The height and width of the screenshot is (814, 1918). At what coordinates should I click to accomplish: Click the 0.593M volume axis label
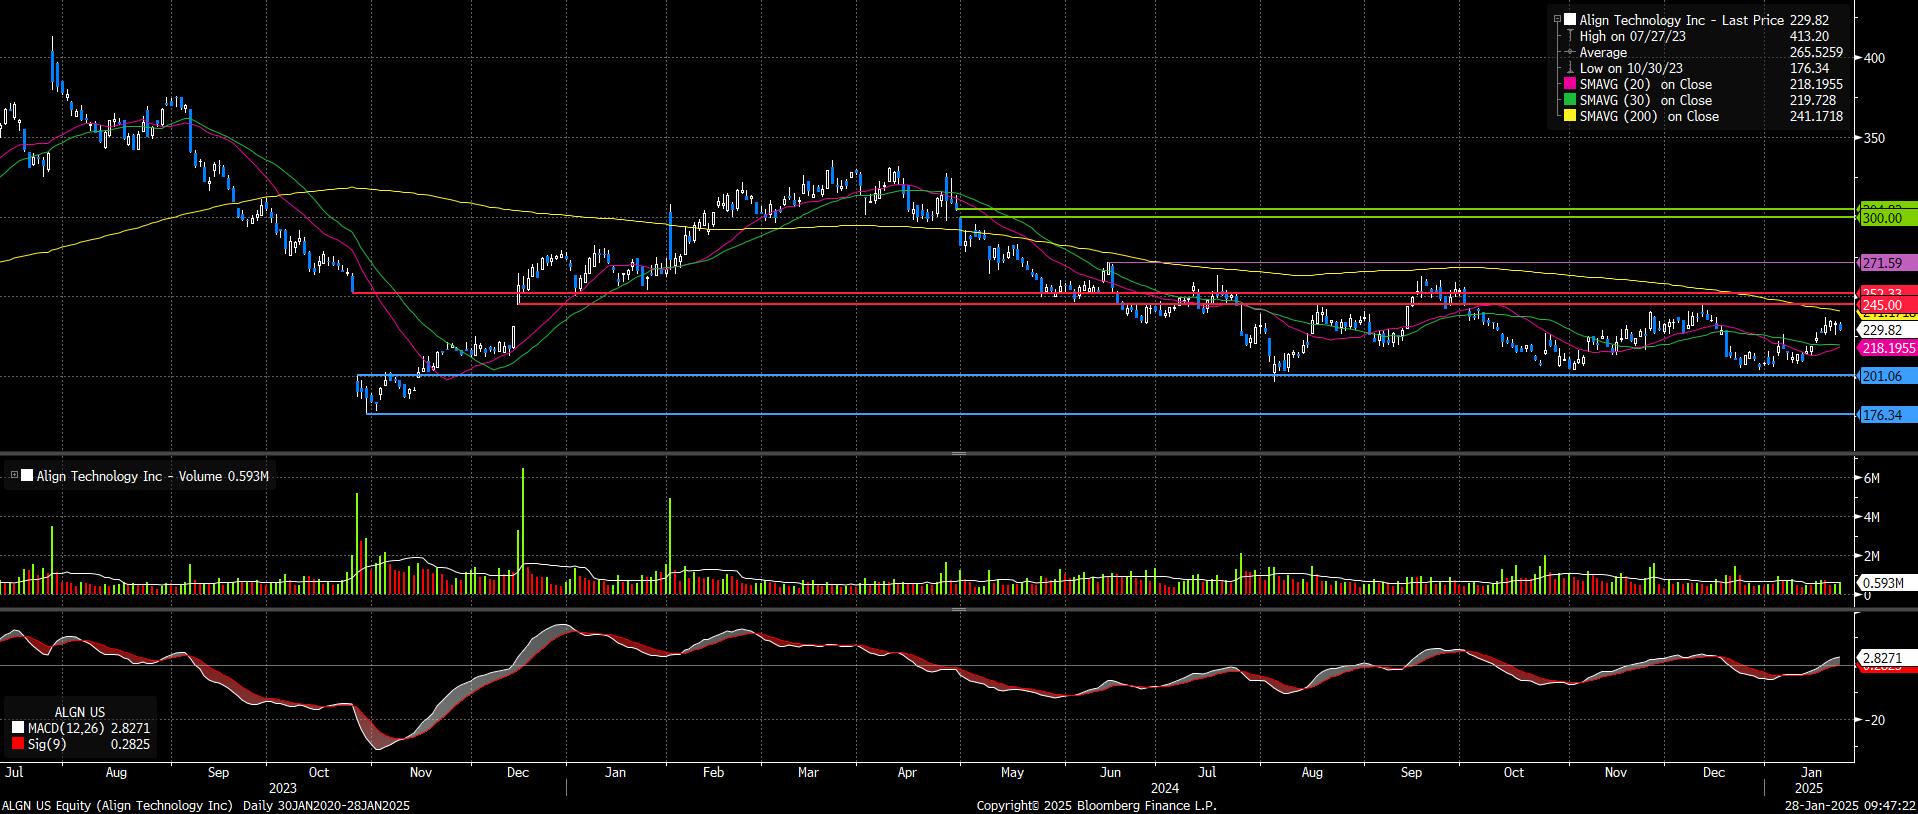click(x=1887, y=583)
